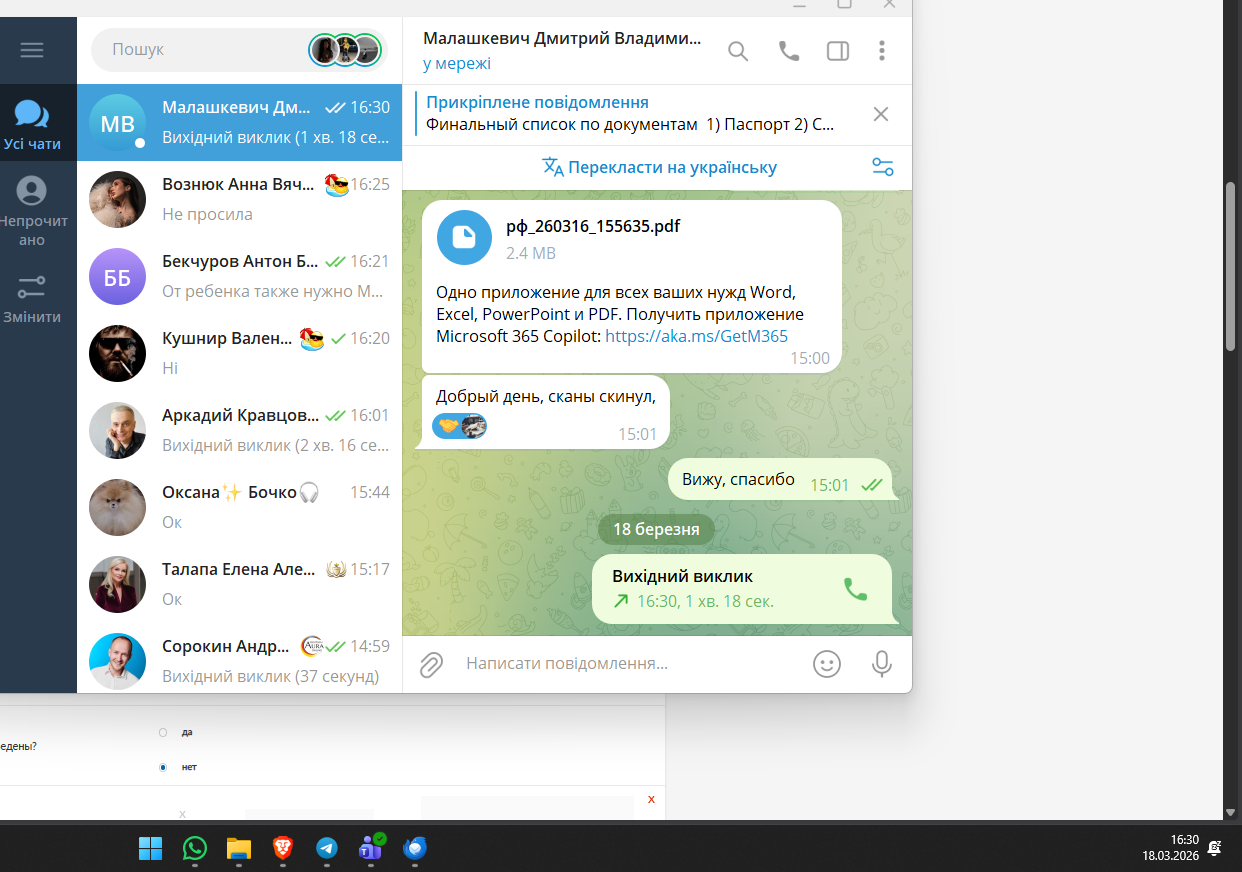The width and height of the screenshot is (1242, 872).
Task: Open chat with Малашкевич in chat list
Action: coord(240,123)
